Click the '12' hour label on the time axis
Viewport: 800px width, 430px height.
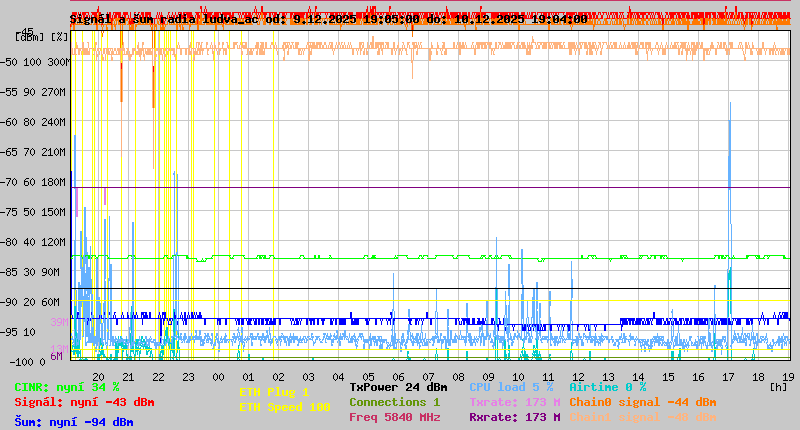tap(578, 377)
